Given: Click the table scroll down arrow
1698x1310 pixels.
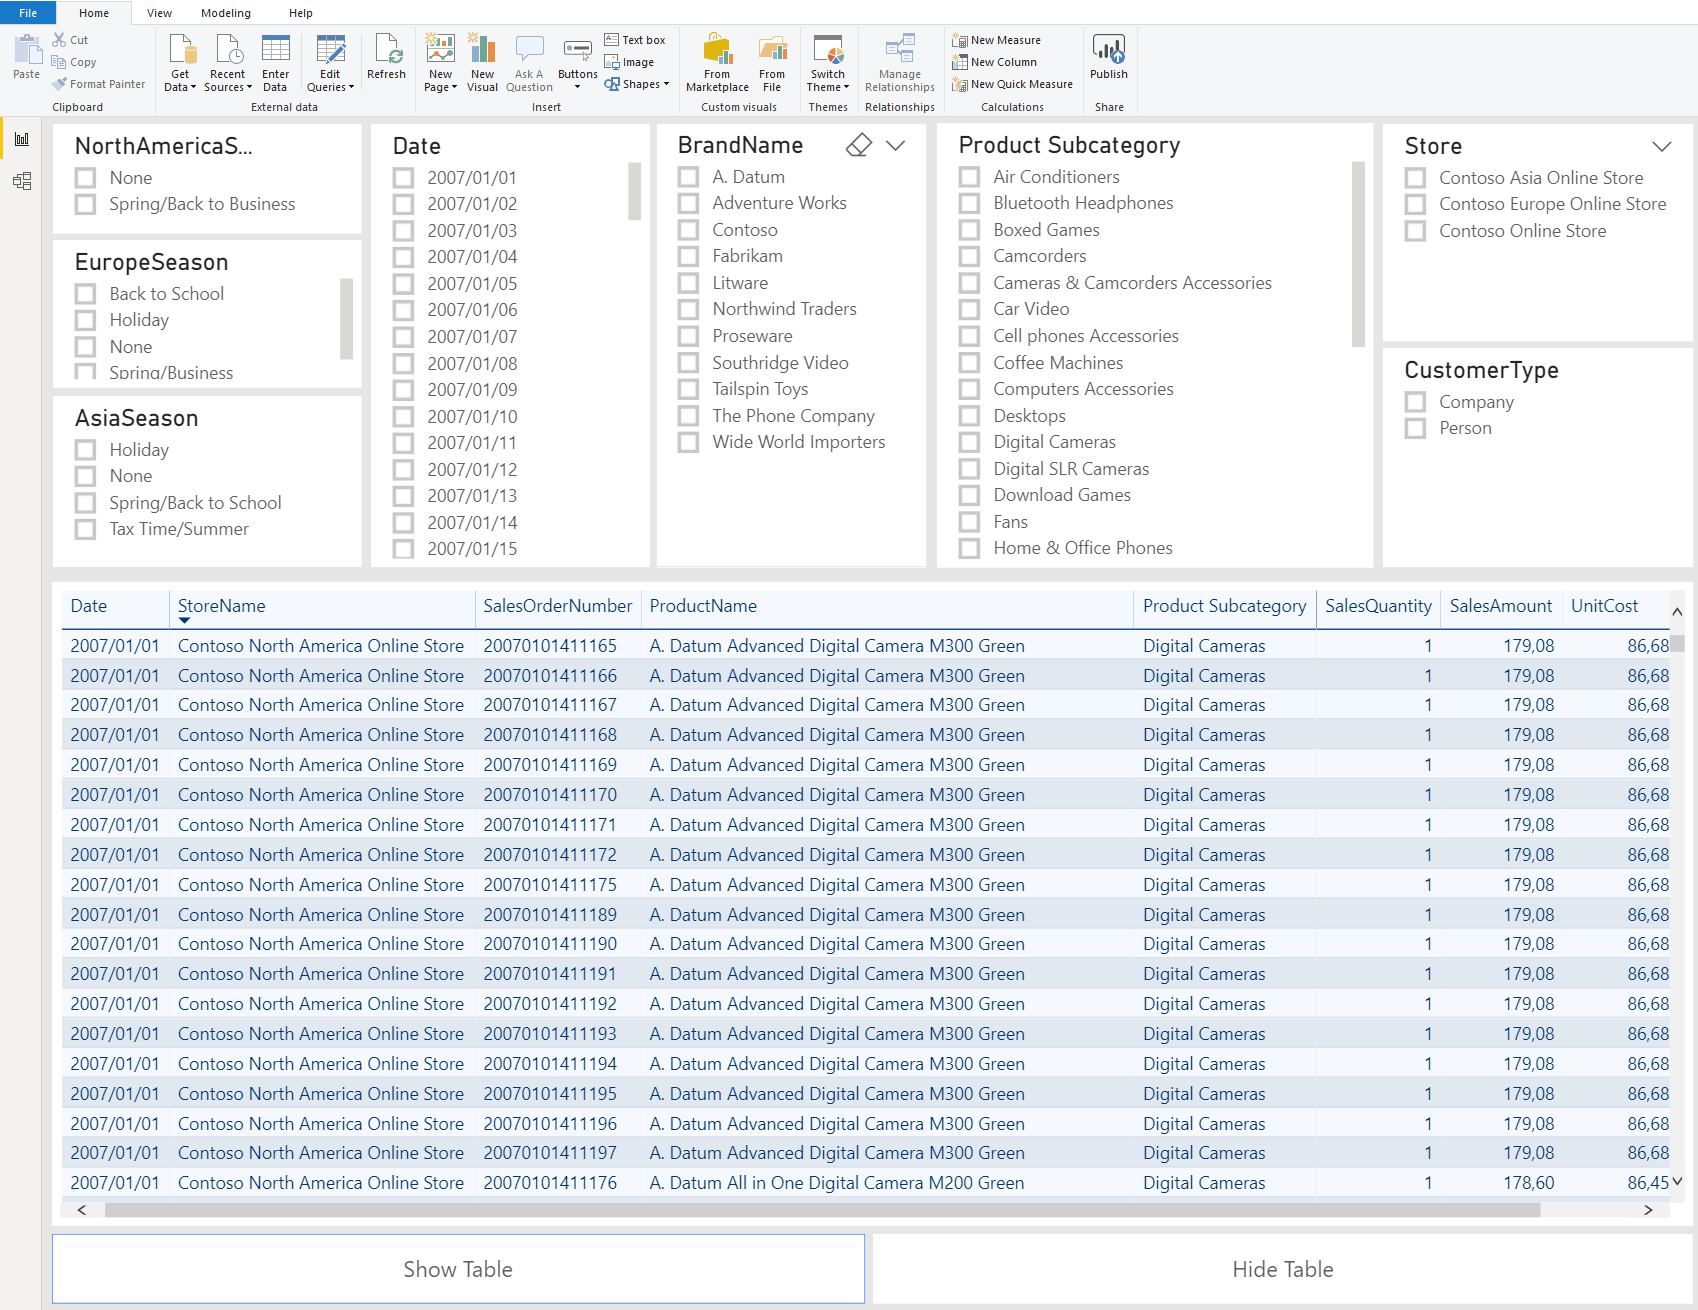Looking at the screenshot, I should 1677,1181.
